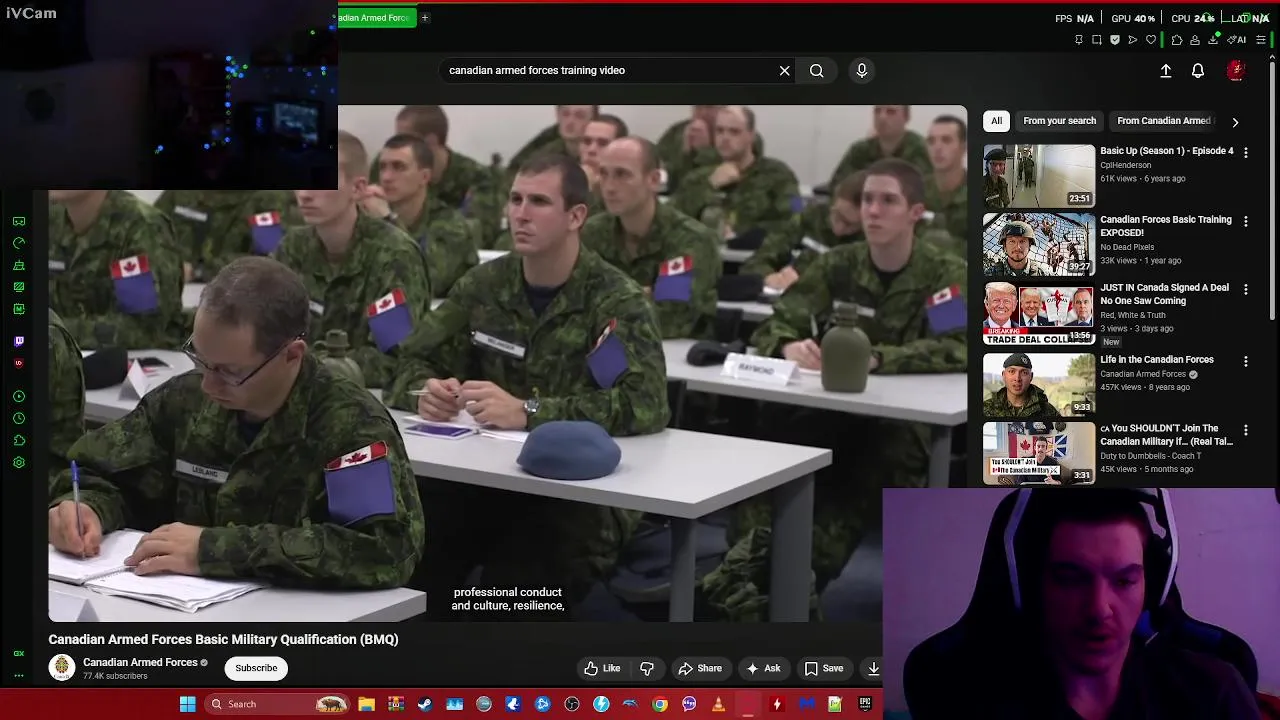This screenshot has height=720, width=1280.
Task: Open You SHOULDN'T Join Canadian Military title
Action: pyautogui.click(x=1166, y=435)
